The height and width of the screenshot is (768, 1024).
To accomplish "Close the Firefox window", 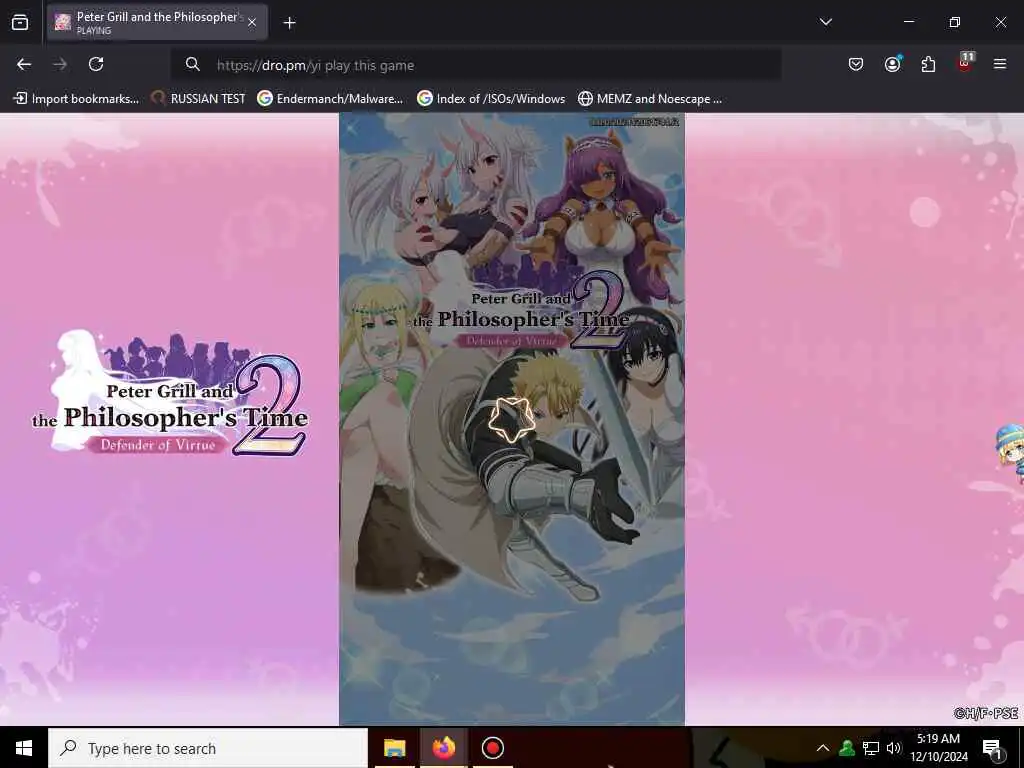I will (1000, 22).
